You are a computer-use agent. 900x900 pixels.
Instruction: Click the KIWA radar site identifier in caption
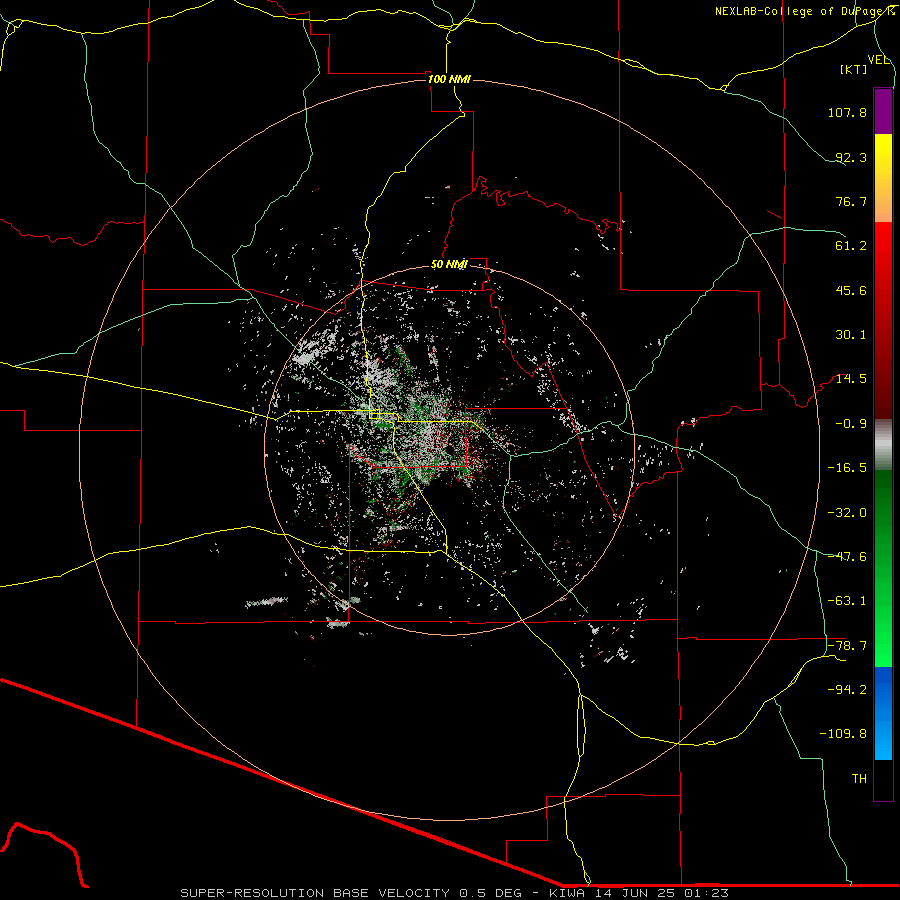point(568,893)
